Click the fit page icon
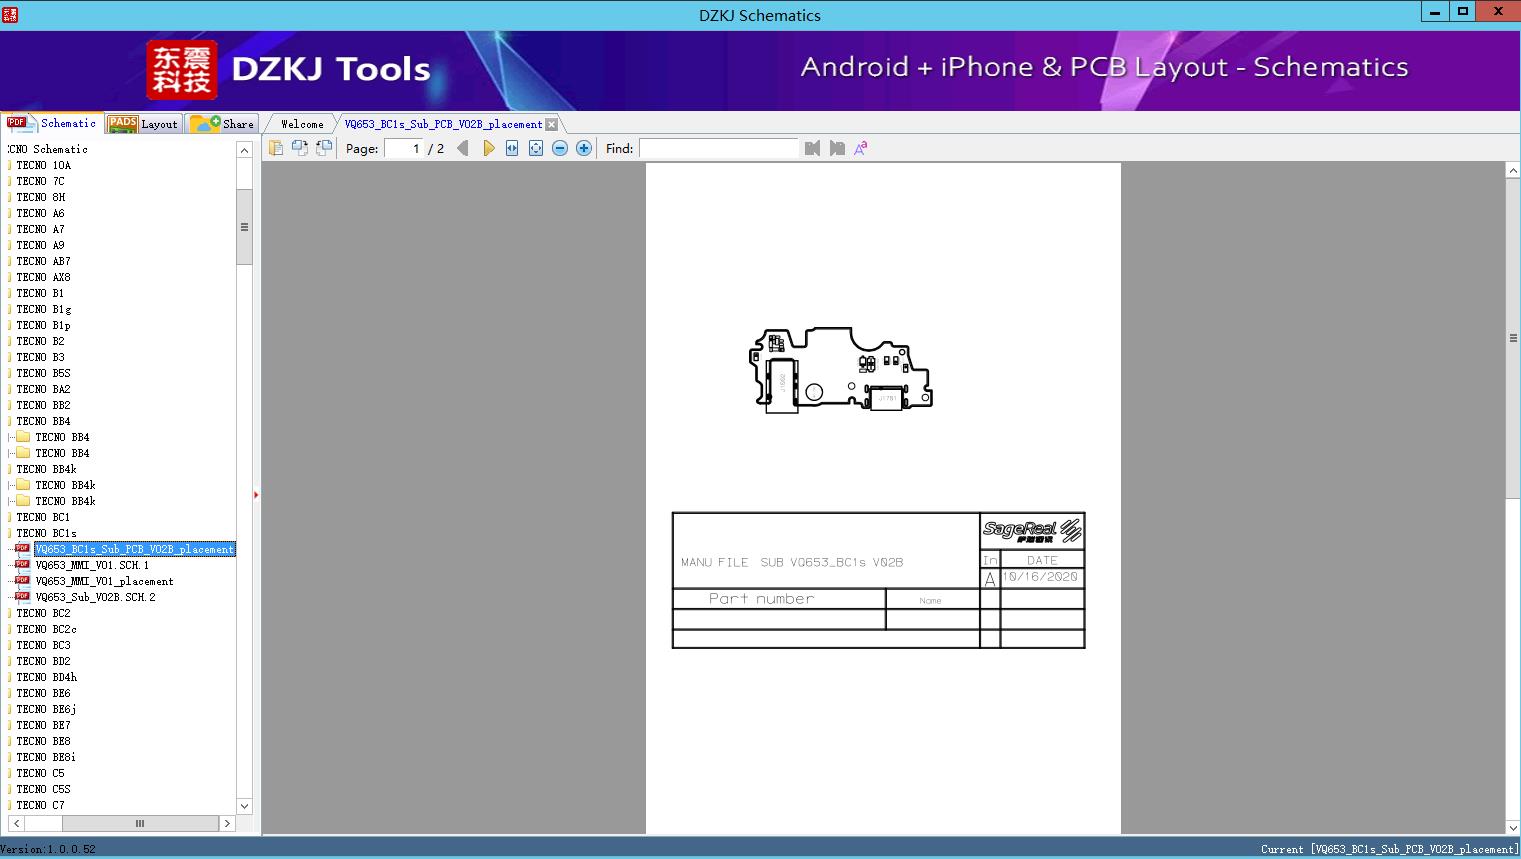Viewport: 1521px width, 859px height. coord(536,148)
